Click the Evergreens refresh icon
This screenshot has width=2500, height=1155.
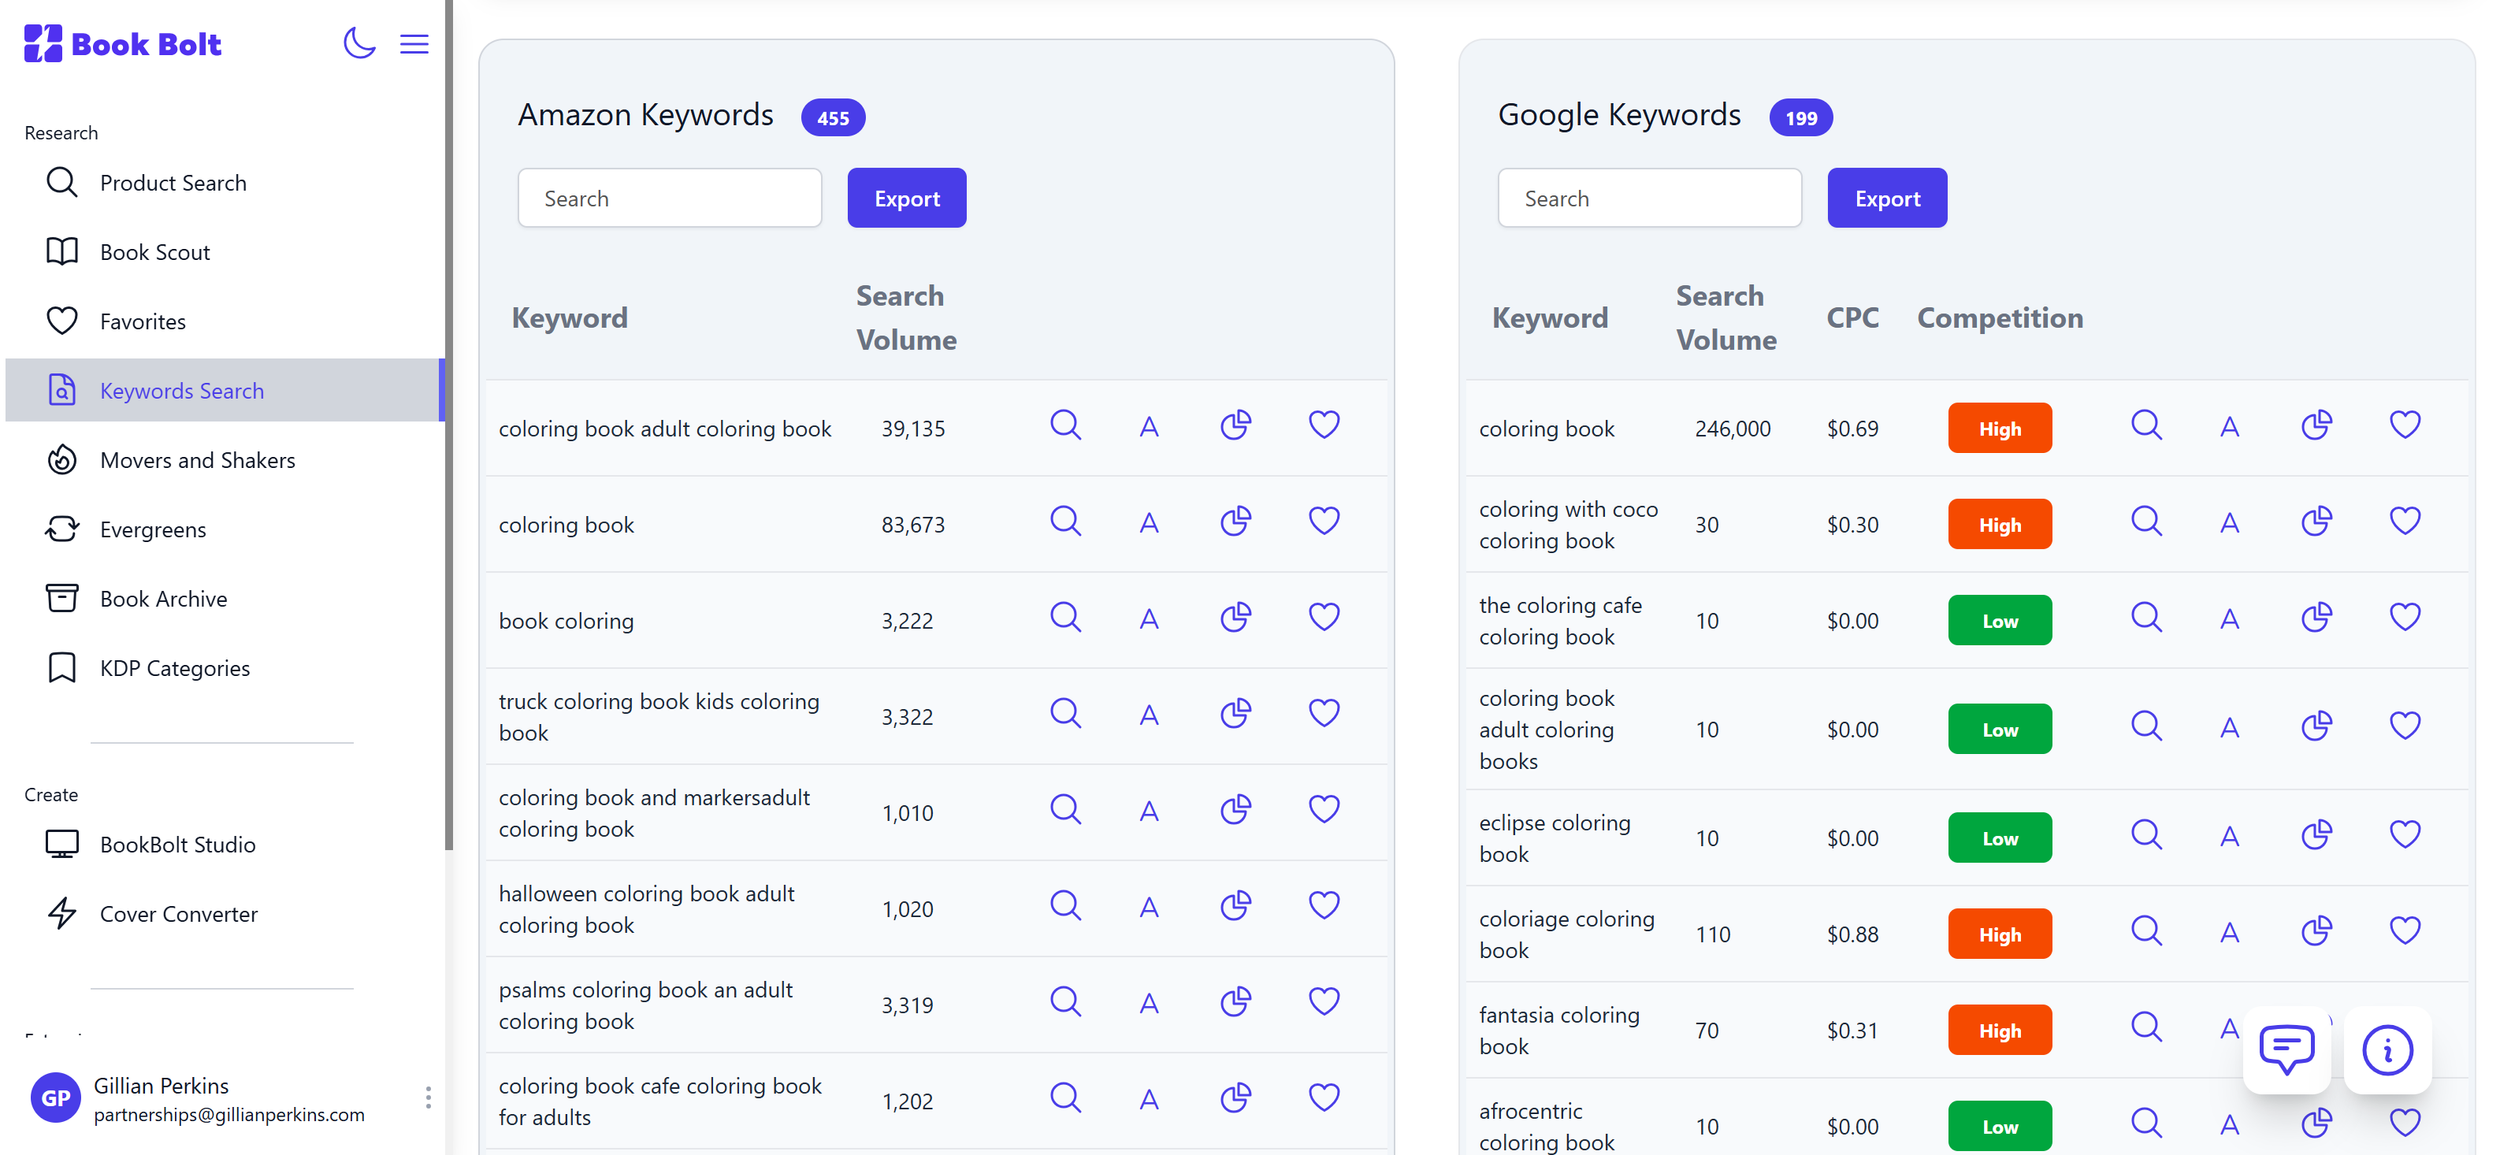tap(61, 529)
